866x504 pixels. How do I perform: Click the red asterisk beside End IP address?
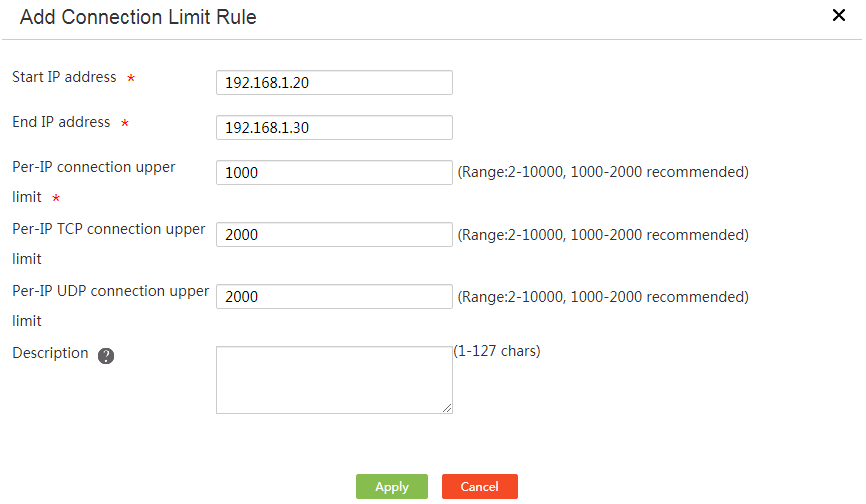click(125, 123)
